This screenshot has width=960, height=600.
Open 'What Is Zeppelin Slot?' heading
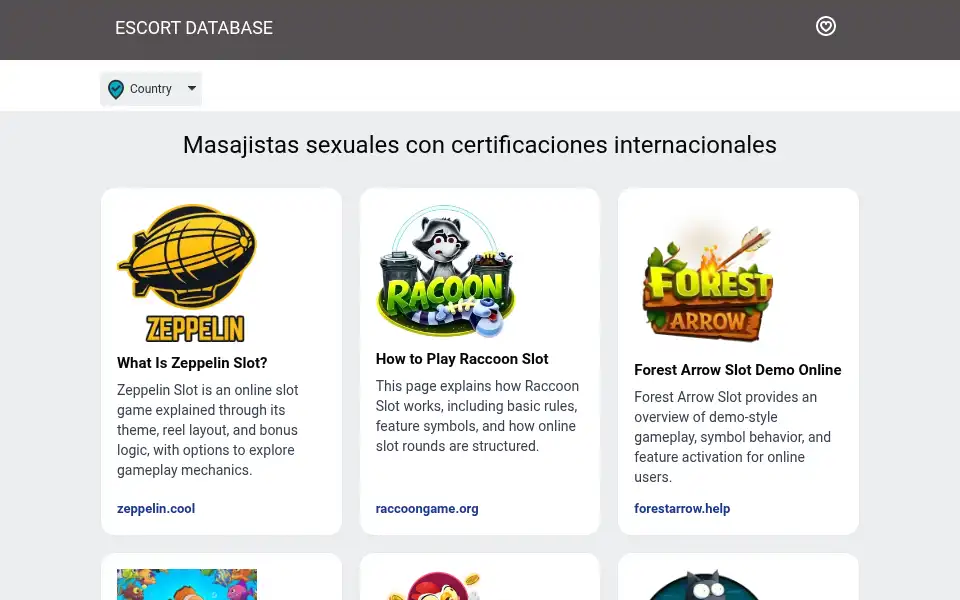192,363
